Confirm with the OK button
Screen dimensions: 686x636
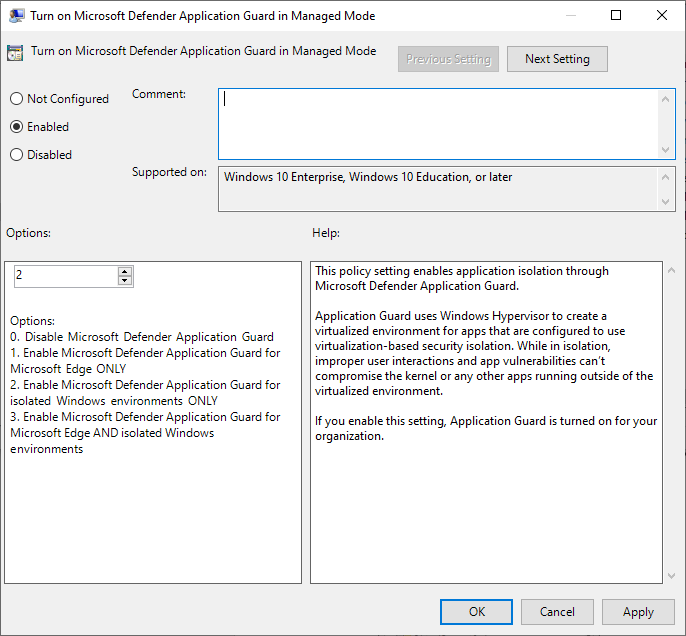tap(476, 612)
